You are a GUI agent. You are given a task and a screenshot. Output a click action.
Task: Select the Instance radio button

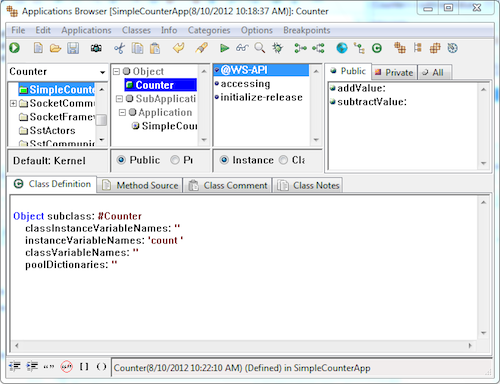[x=224, y=160]
